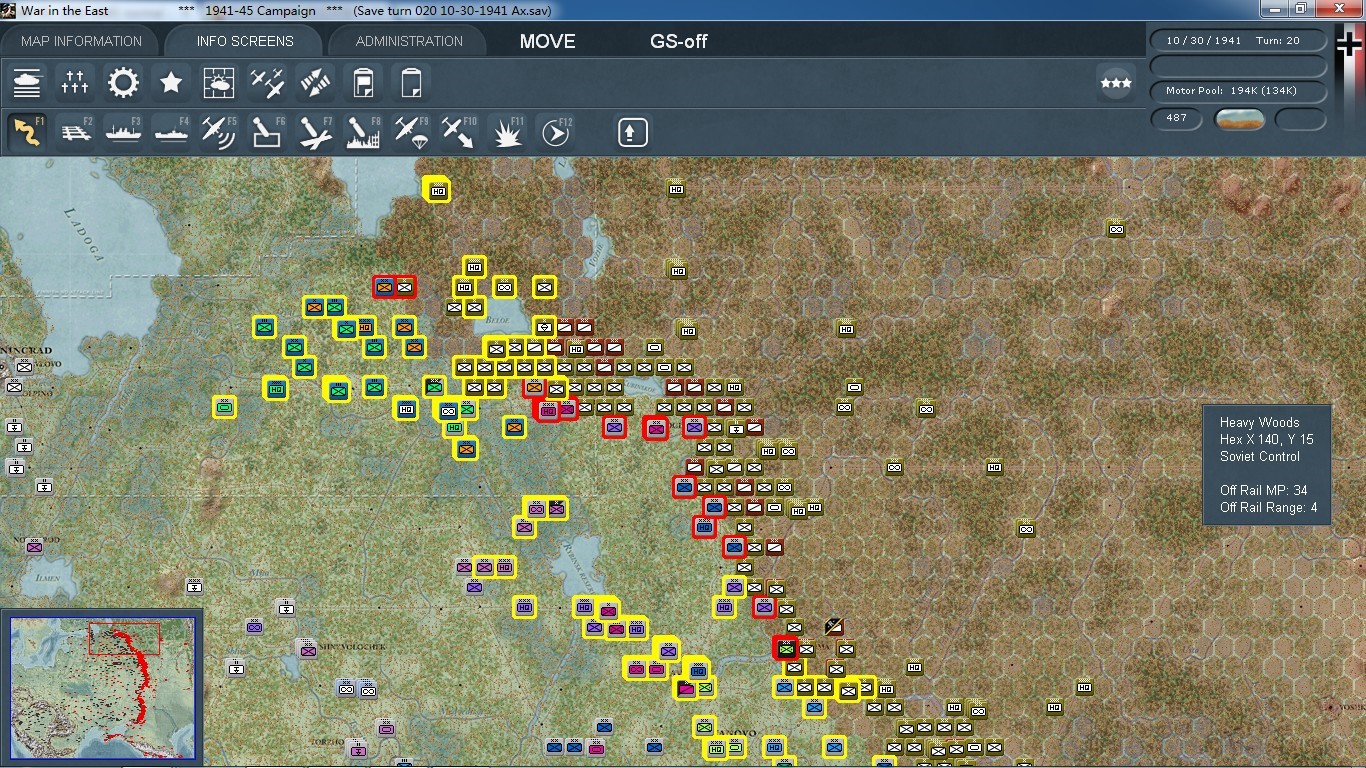
Task: Open the production gear icon
Action: click(123, 82)
